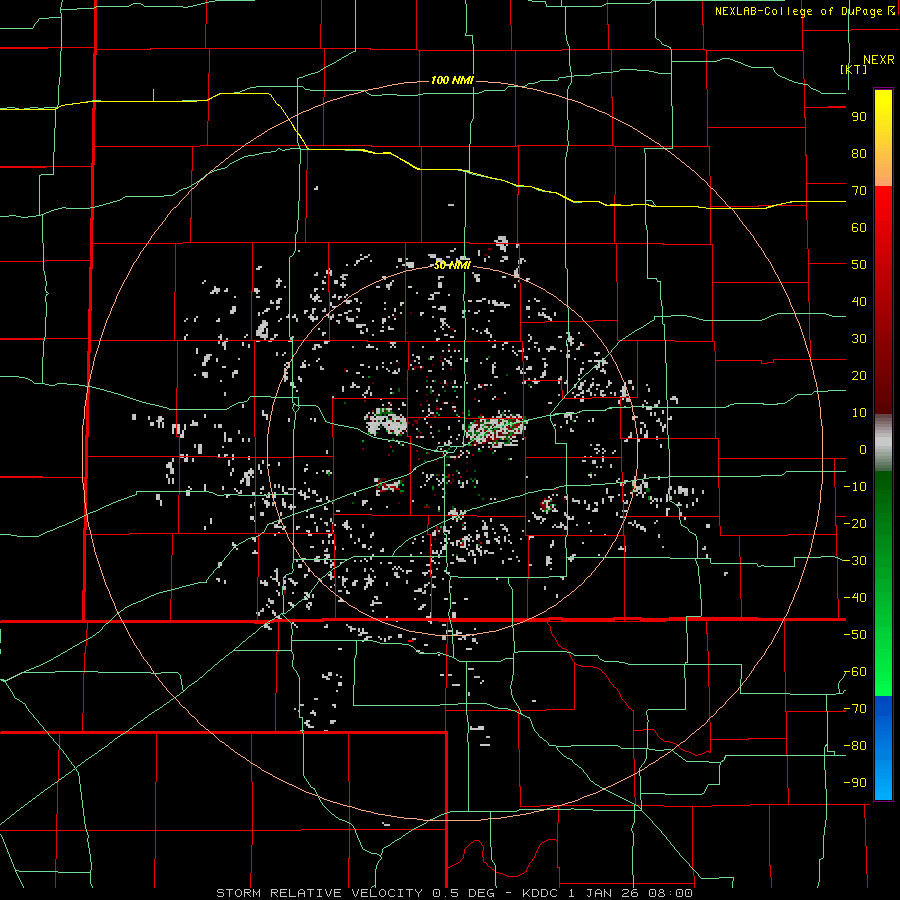This screenshot has width=900, height=900.
Task: Click the gray zero-velocity segment of color bar
Action: 883,443
